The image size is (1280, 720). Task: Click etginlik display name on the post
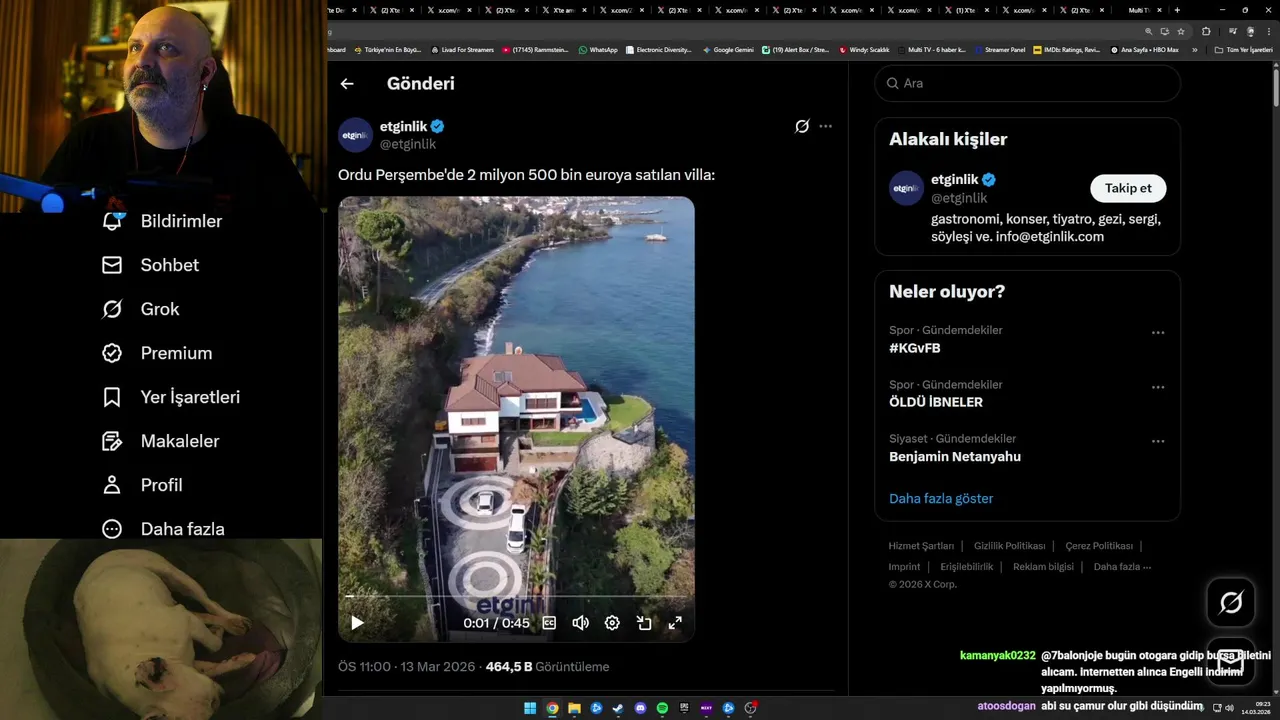pos(404,126)
